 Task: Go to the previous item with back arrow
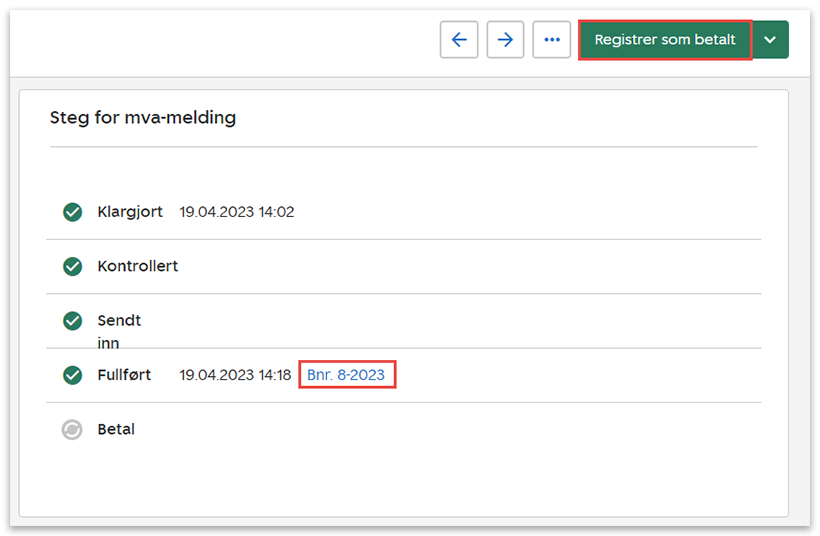coord(459,40)
